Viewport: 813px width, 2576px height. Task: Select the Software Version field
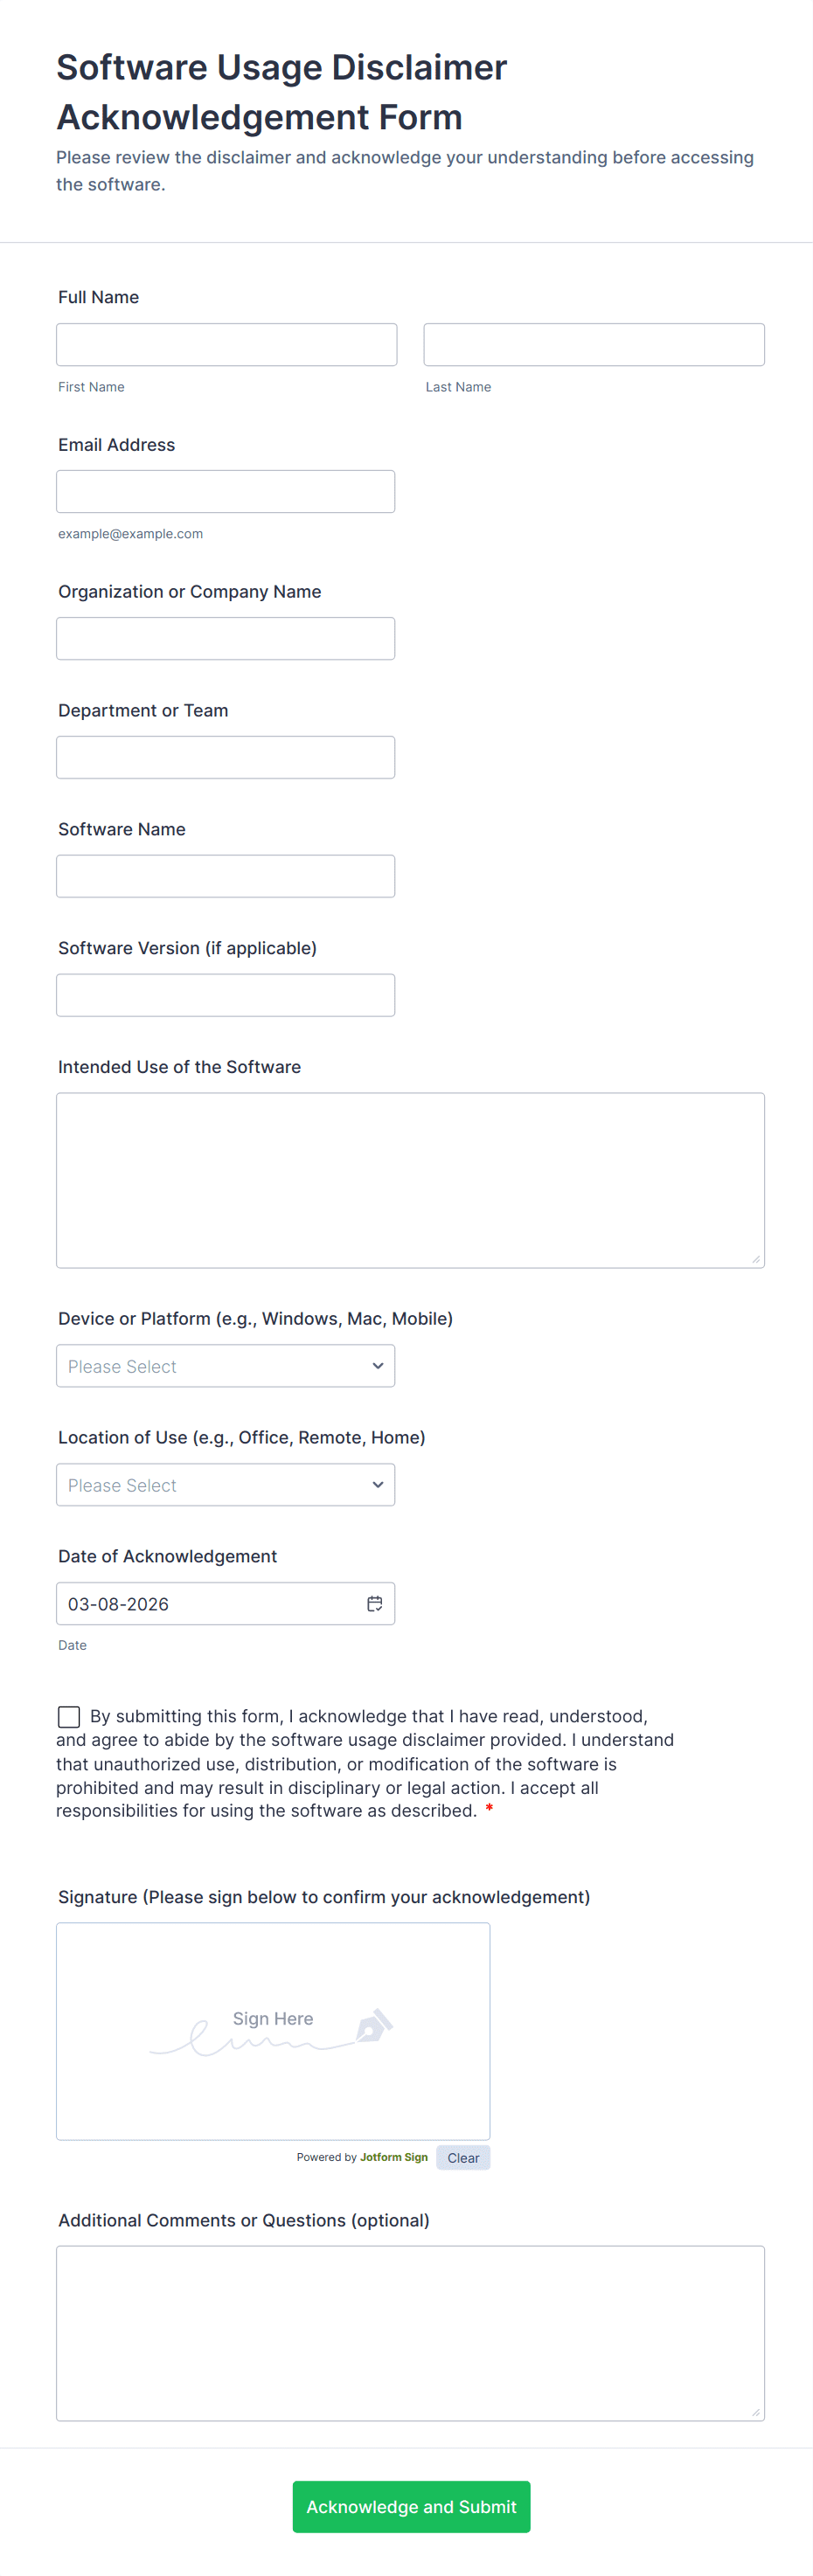pyautogui.click(x=225, y=995)
